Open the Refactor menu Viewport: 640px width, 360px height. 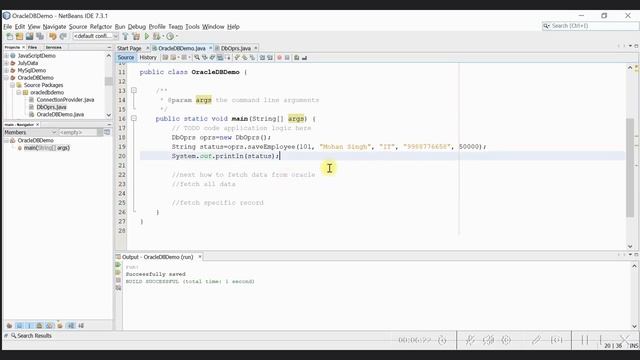coord(101,27)
